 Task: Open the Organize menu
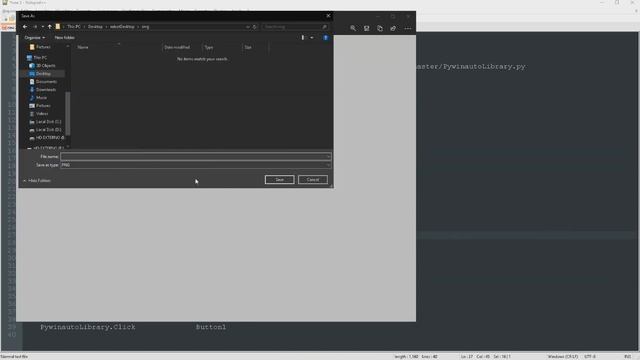click(x=34, y=38)
